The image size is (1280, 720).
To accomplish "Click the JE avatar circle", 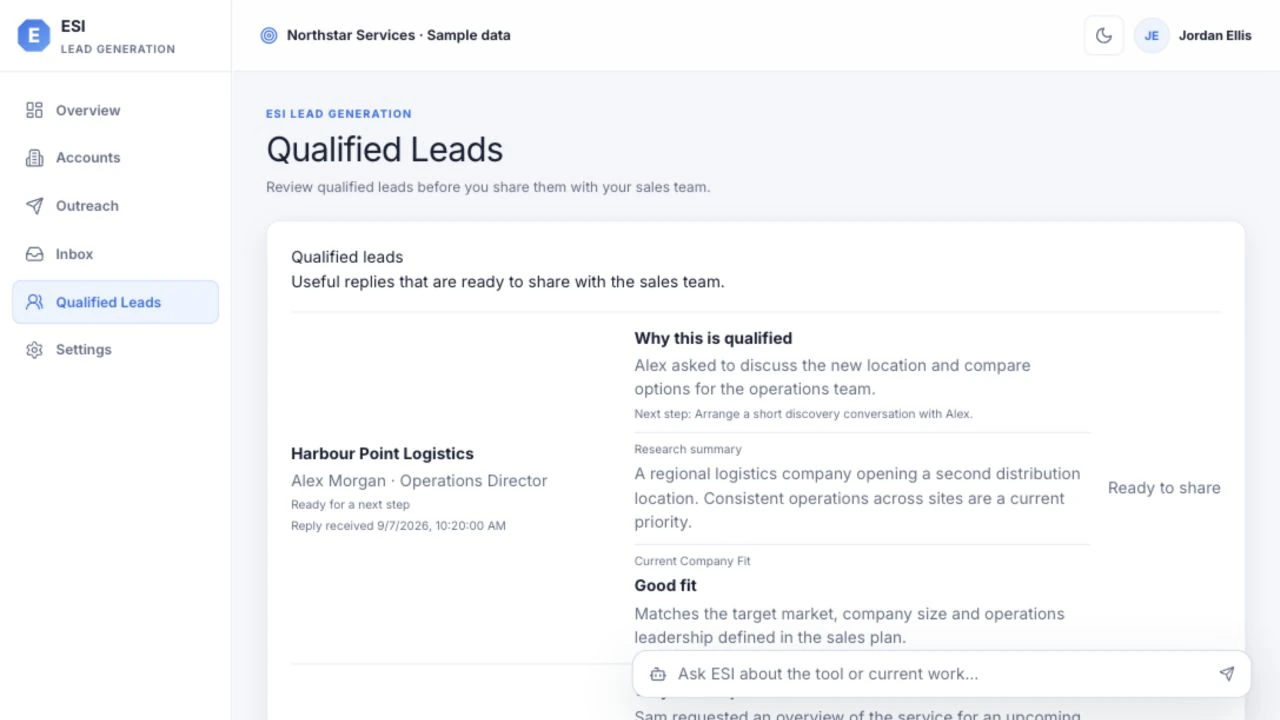I will click(1152, 35).
